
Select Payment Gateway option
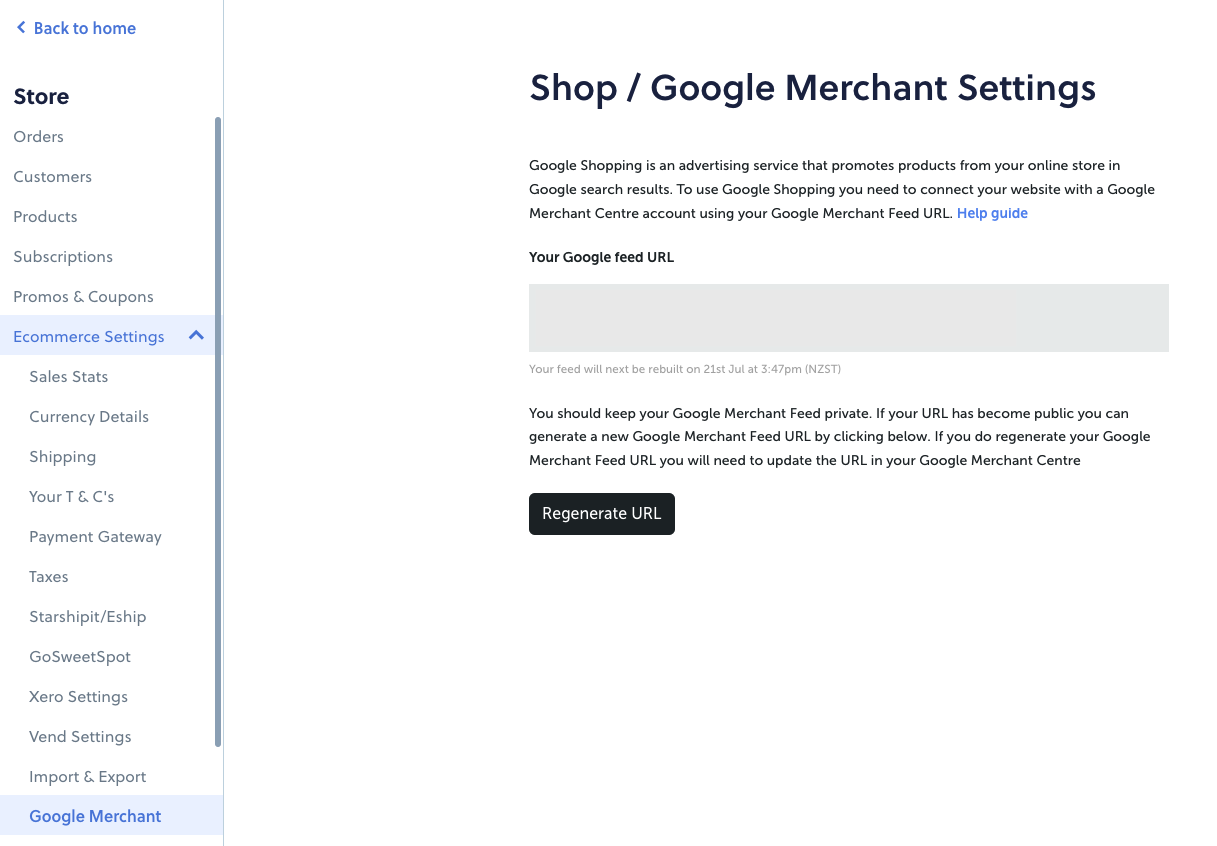click(x=95, y=537)
